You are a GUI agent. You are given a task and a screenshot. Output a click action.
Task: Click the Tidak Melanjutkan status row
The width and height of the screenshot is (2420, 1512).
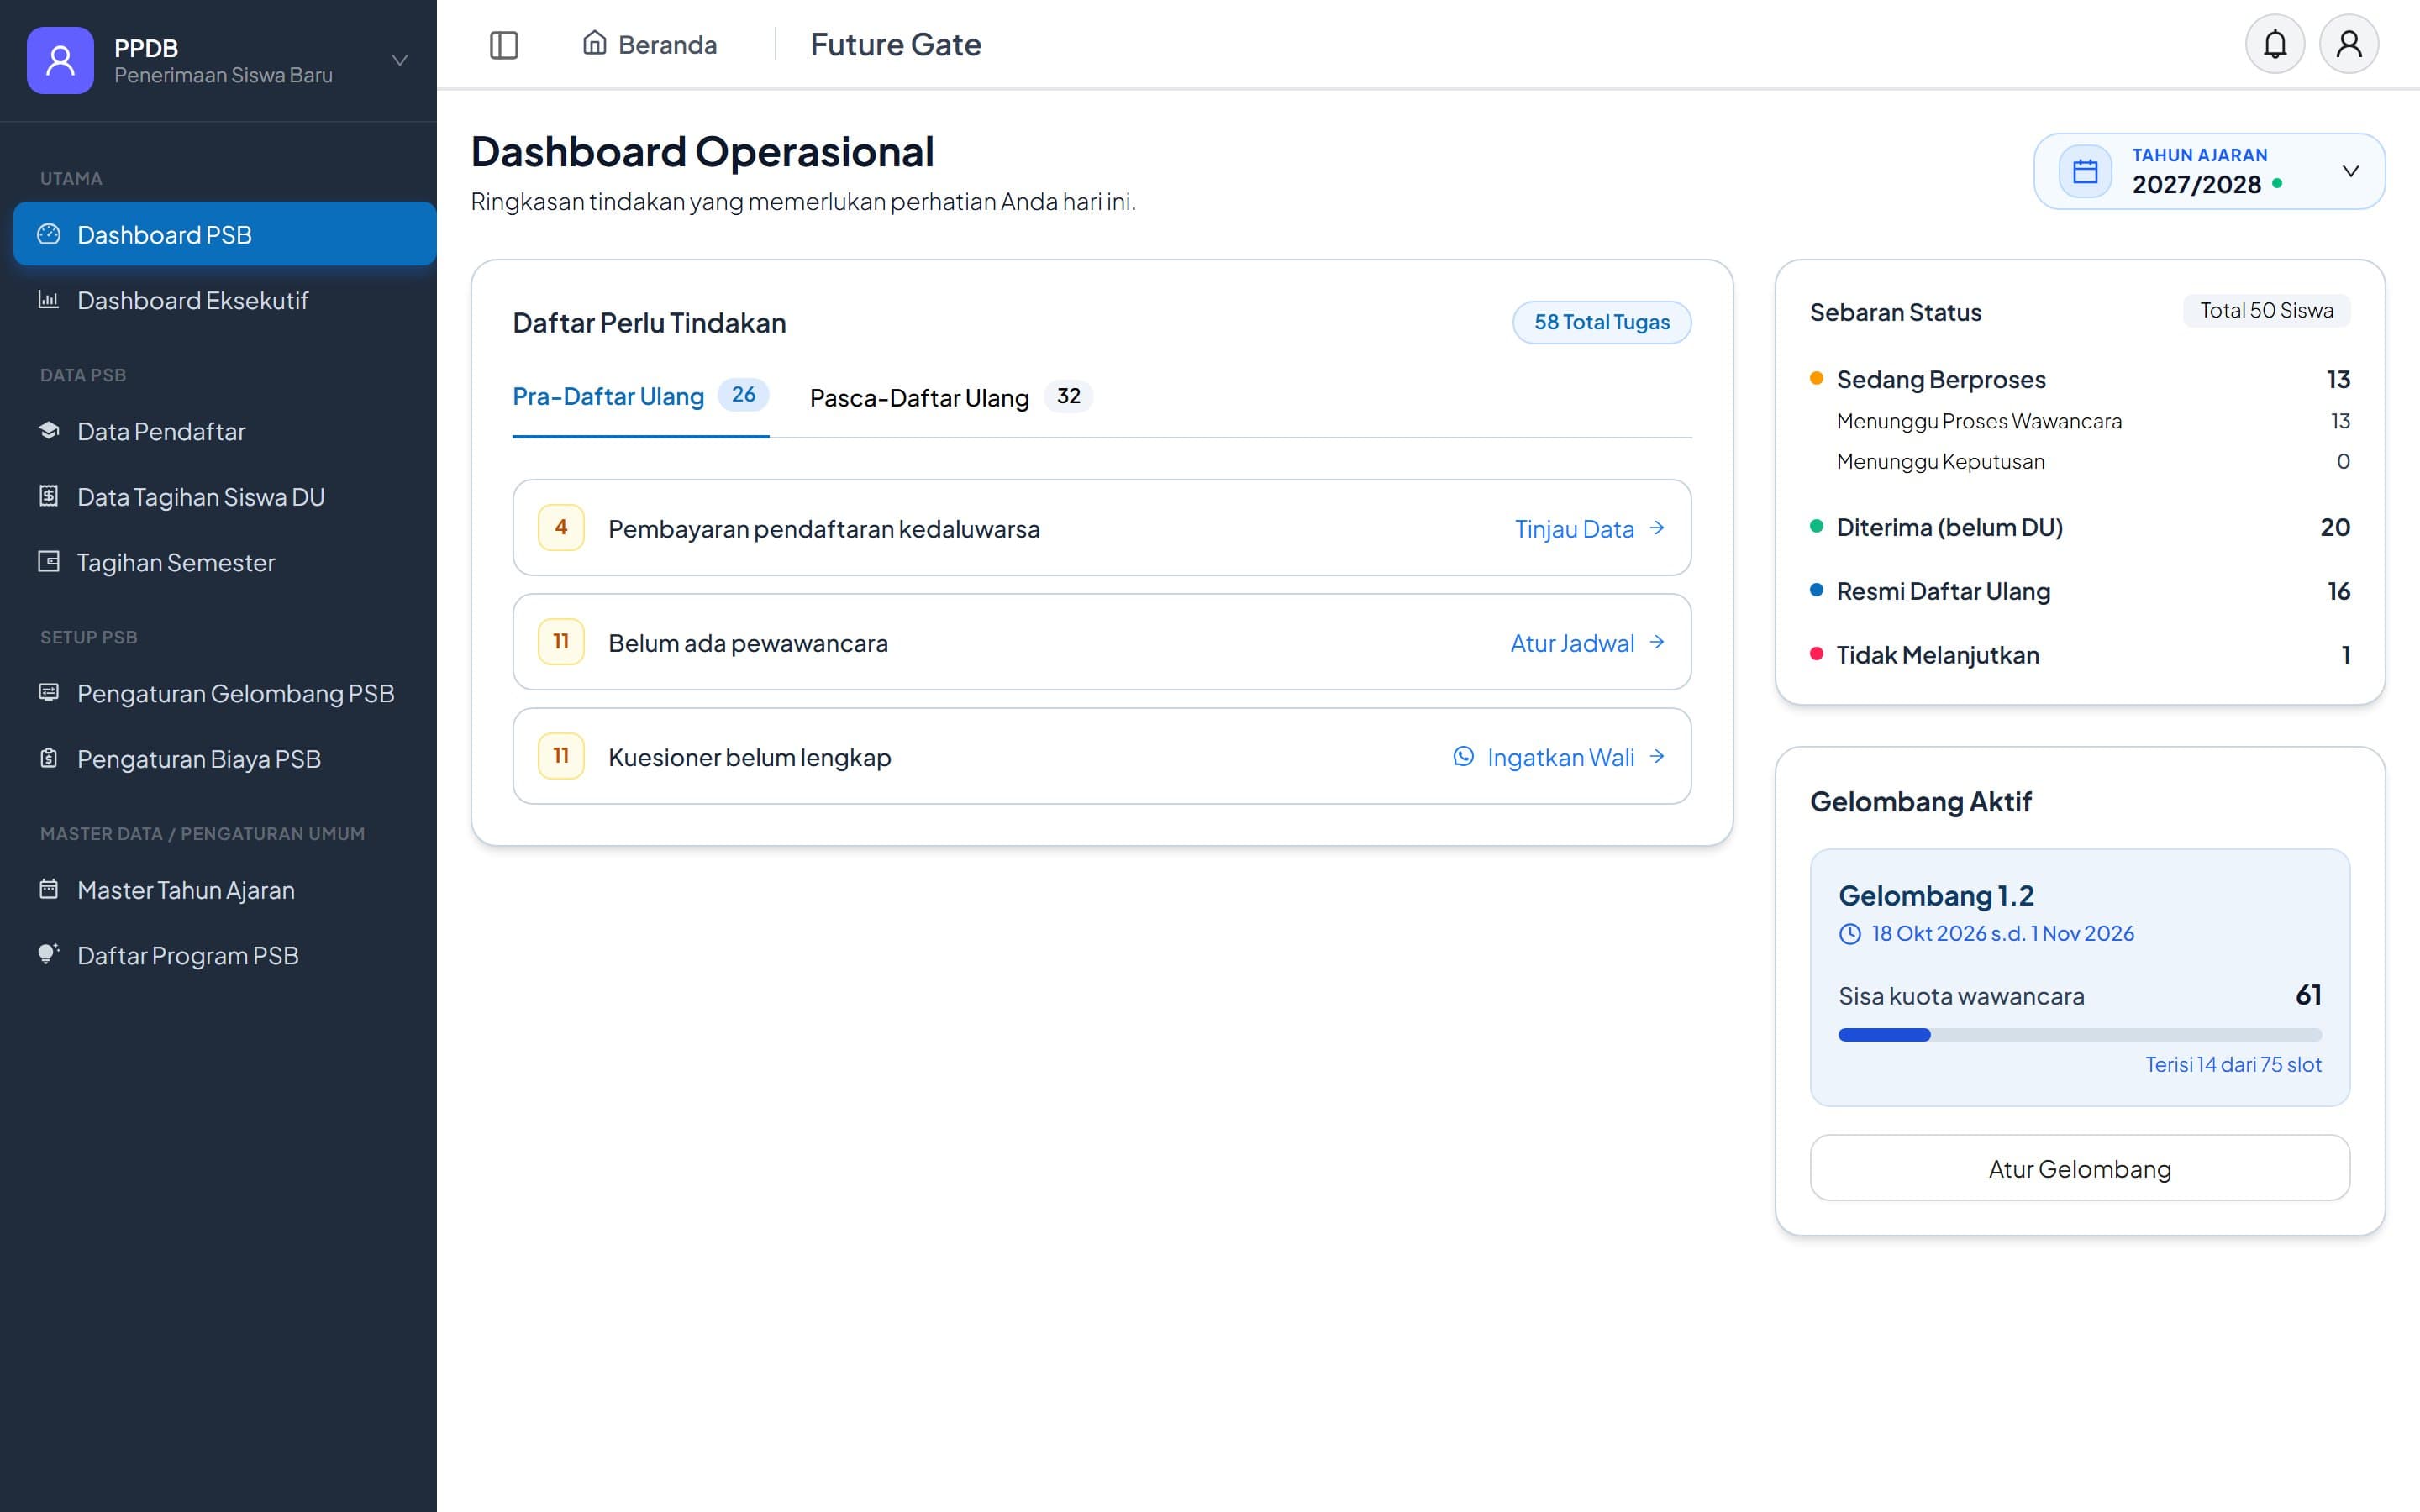[2079, 655]
